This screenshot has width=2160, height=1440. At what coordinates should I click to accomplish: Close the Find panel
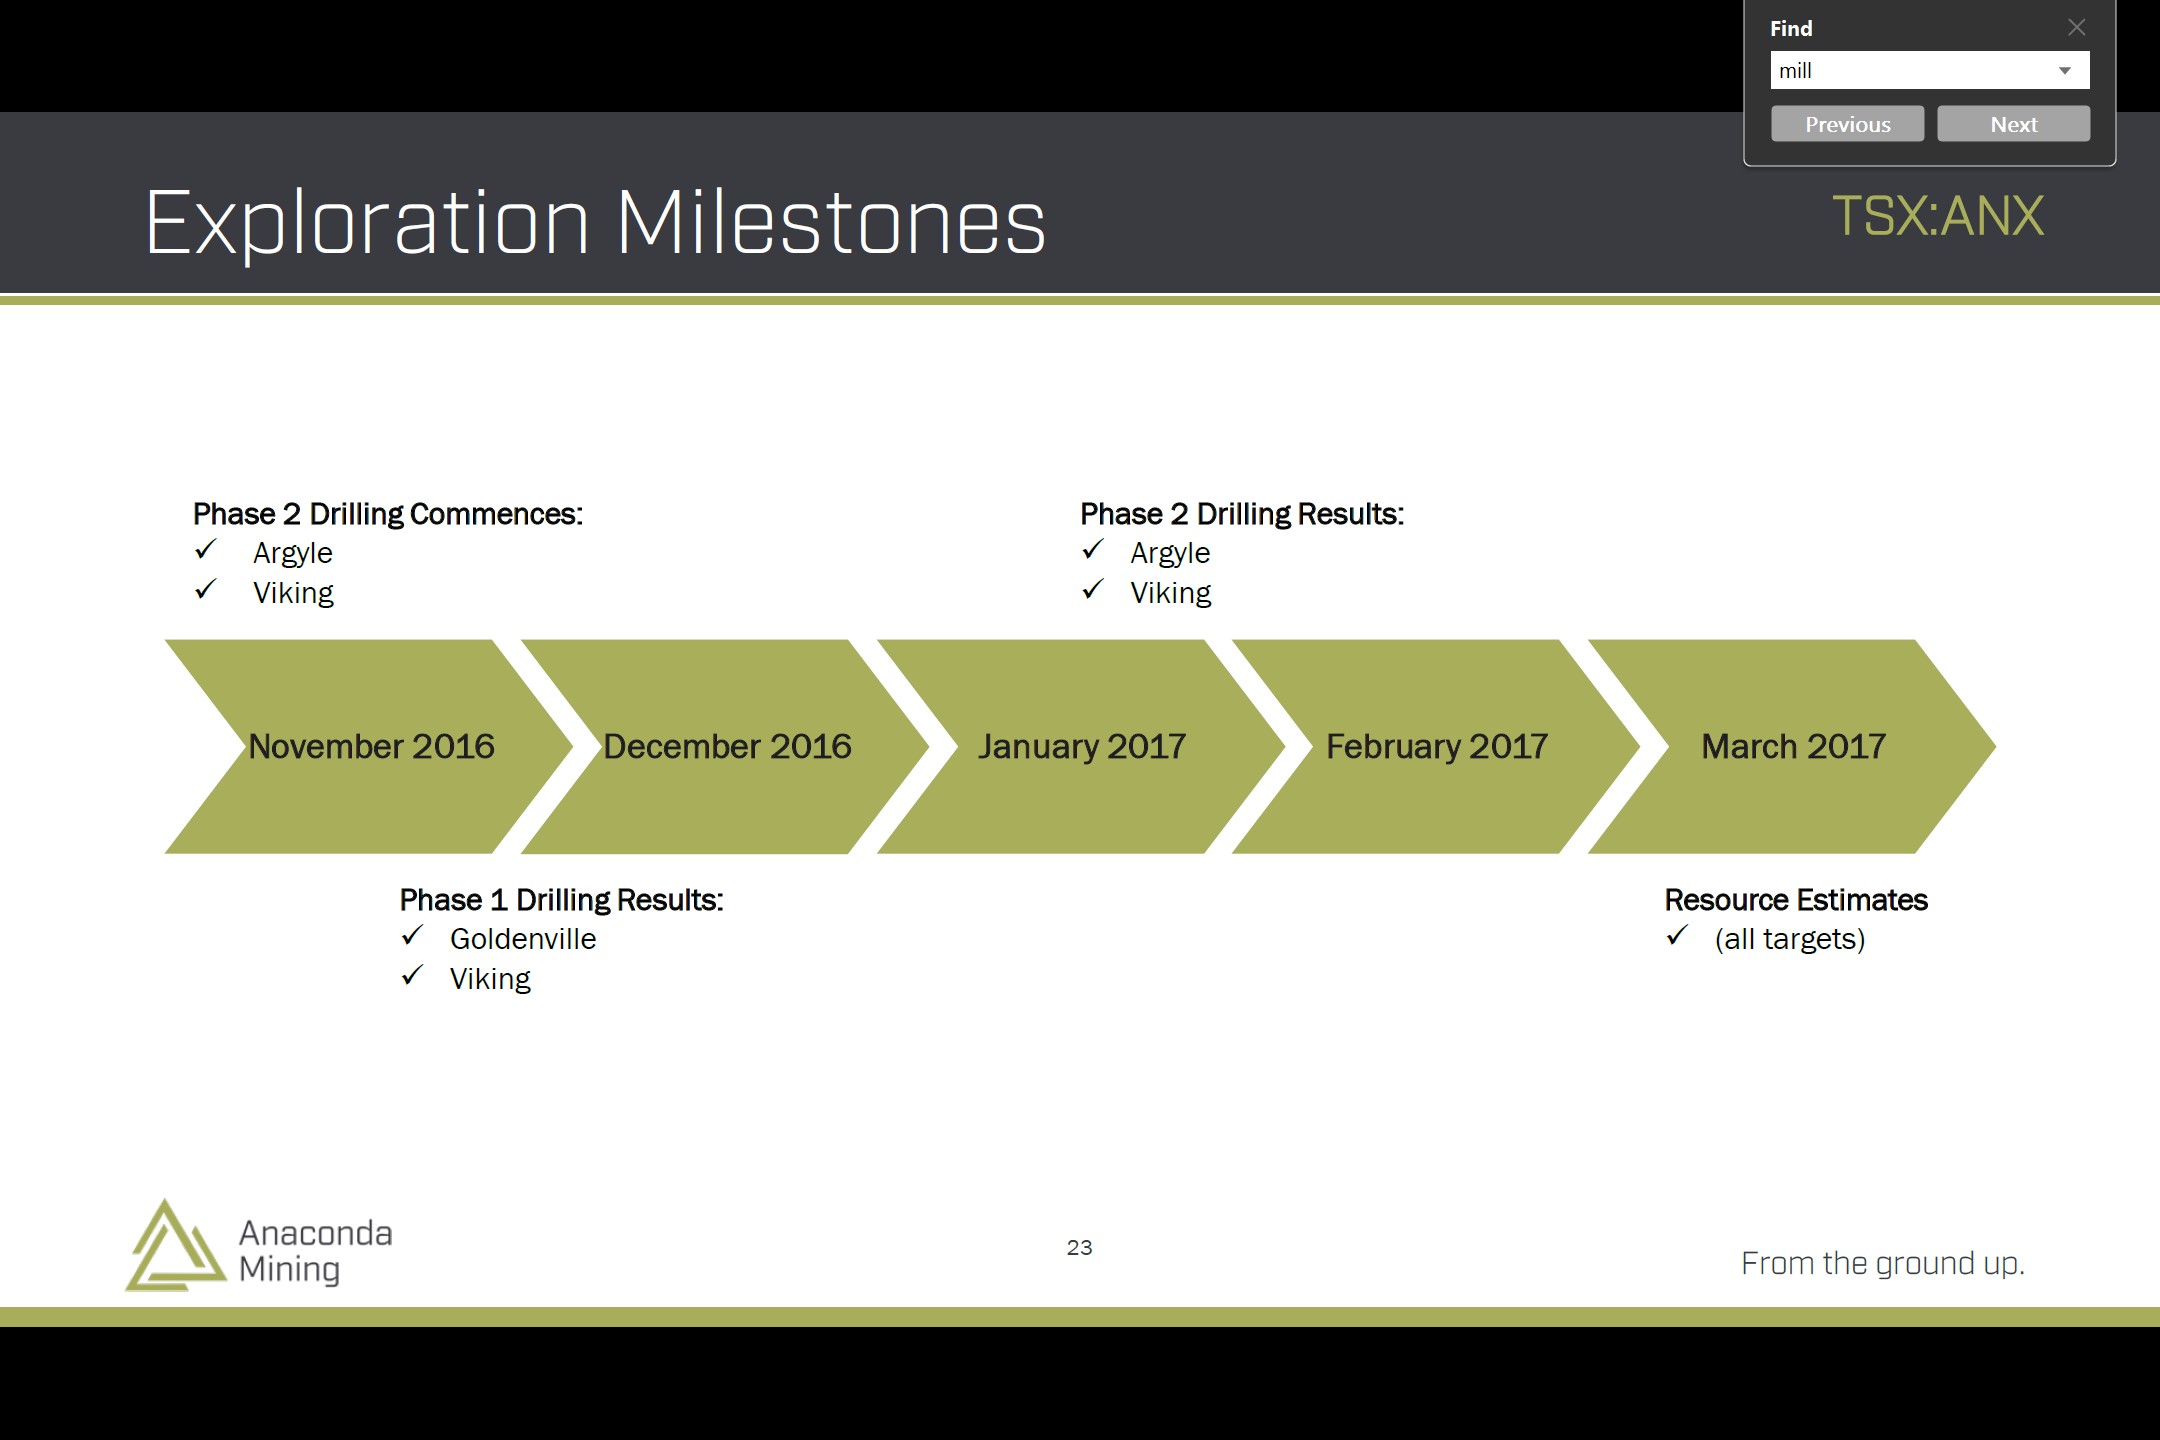(x=2077, y=28)
